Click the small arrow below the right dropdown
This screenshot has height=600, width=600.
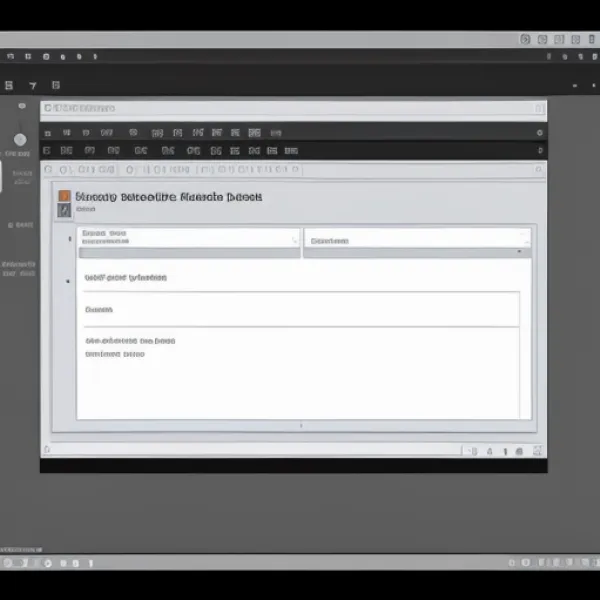tap(519, 252)
